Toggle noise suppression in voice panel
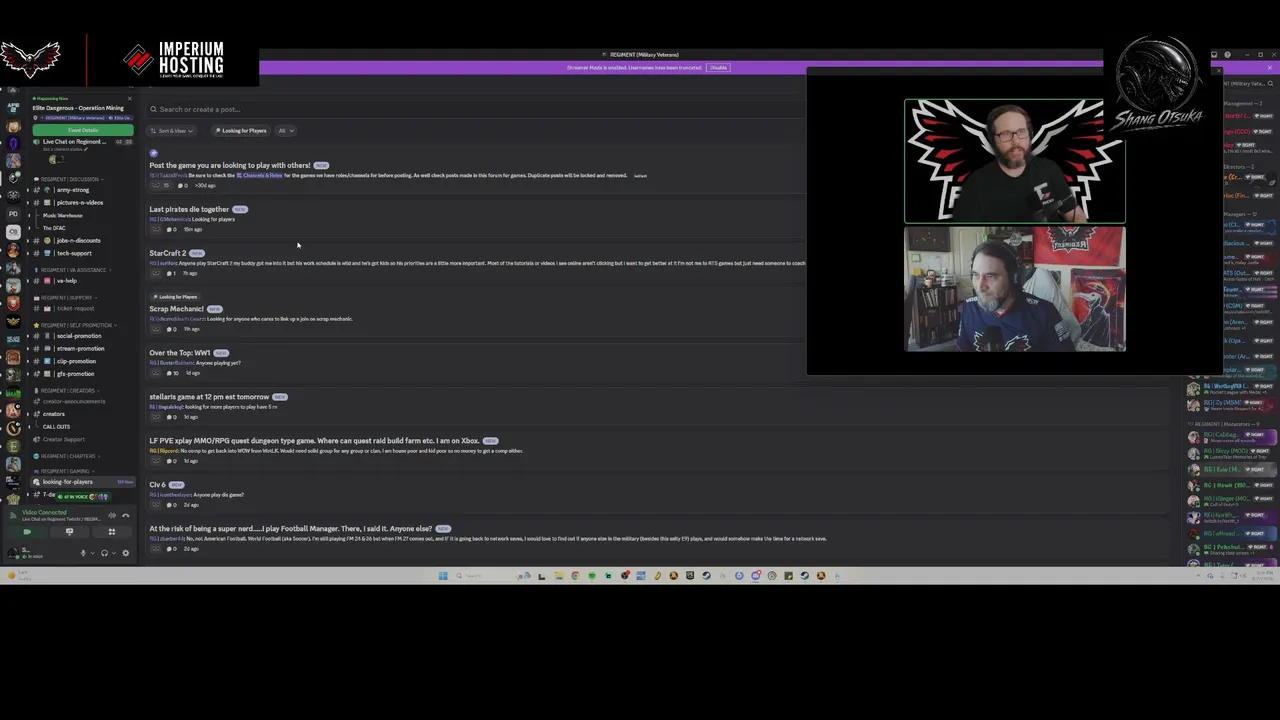The width and height of the screenshot is (1280, 720). pos(111,515)
